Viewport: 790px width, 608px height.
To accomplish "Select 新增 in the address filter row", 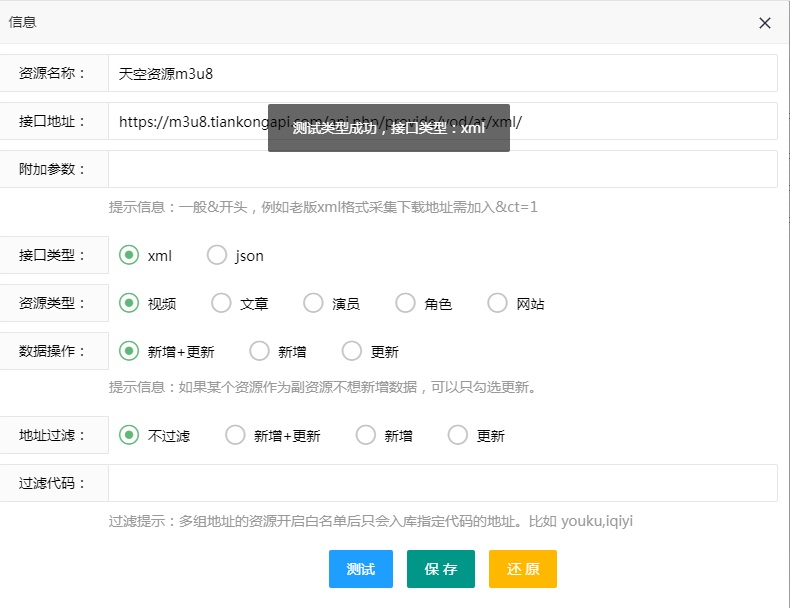I will (x=365, y=435).
